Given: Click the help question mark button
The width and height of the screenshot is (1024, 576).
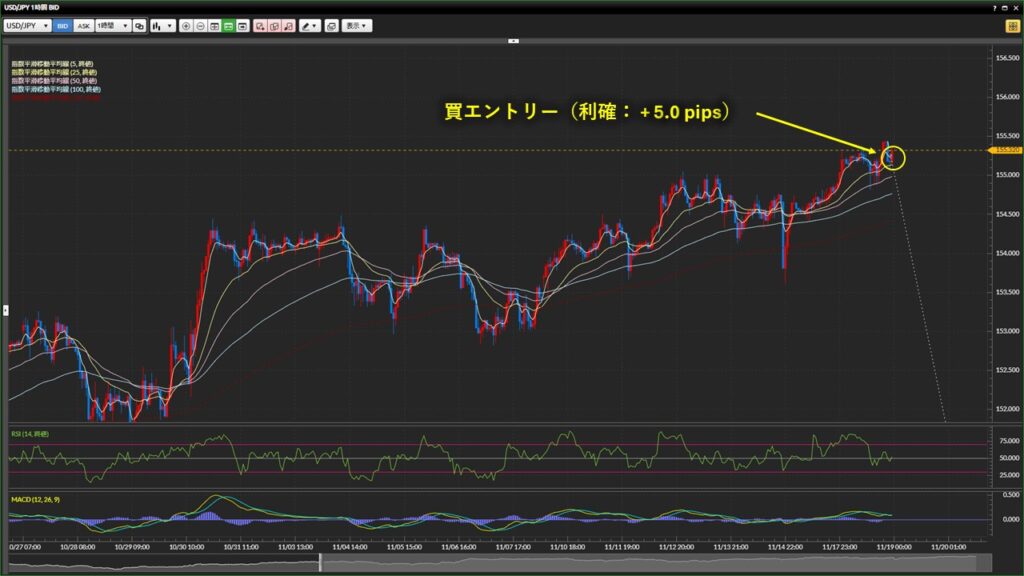Looking at the screenshot, I should pyautogui.click(x=995, y=8).
